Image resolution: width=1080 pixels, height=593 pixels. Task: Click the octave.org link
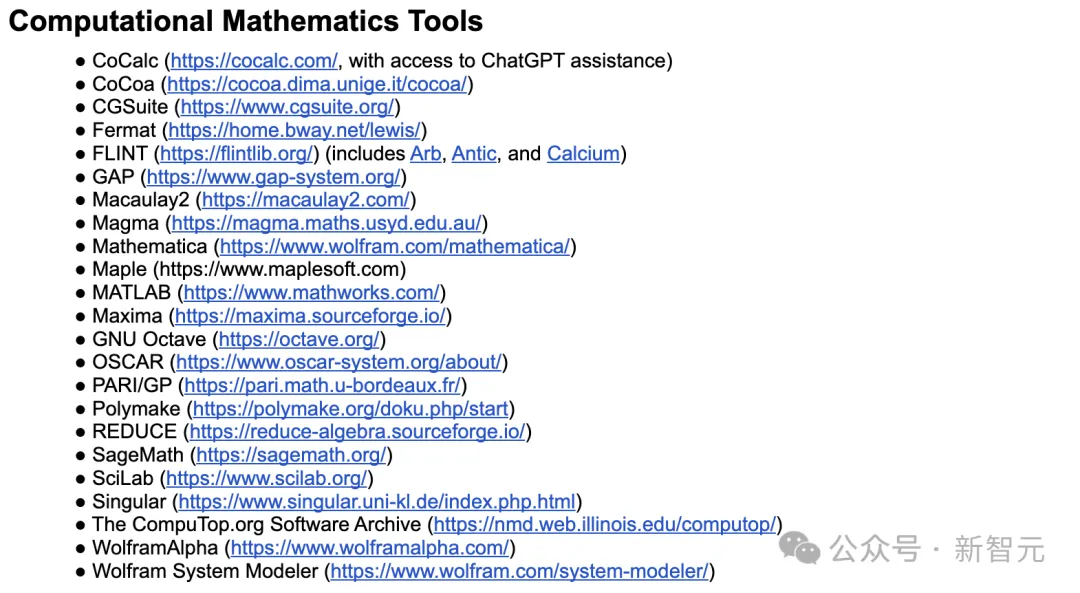(299, 340)
